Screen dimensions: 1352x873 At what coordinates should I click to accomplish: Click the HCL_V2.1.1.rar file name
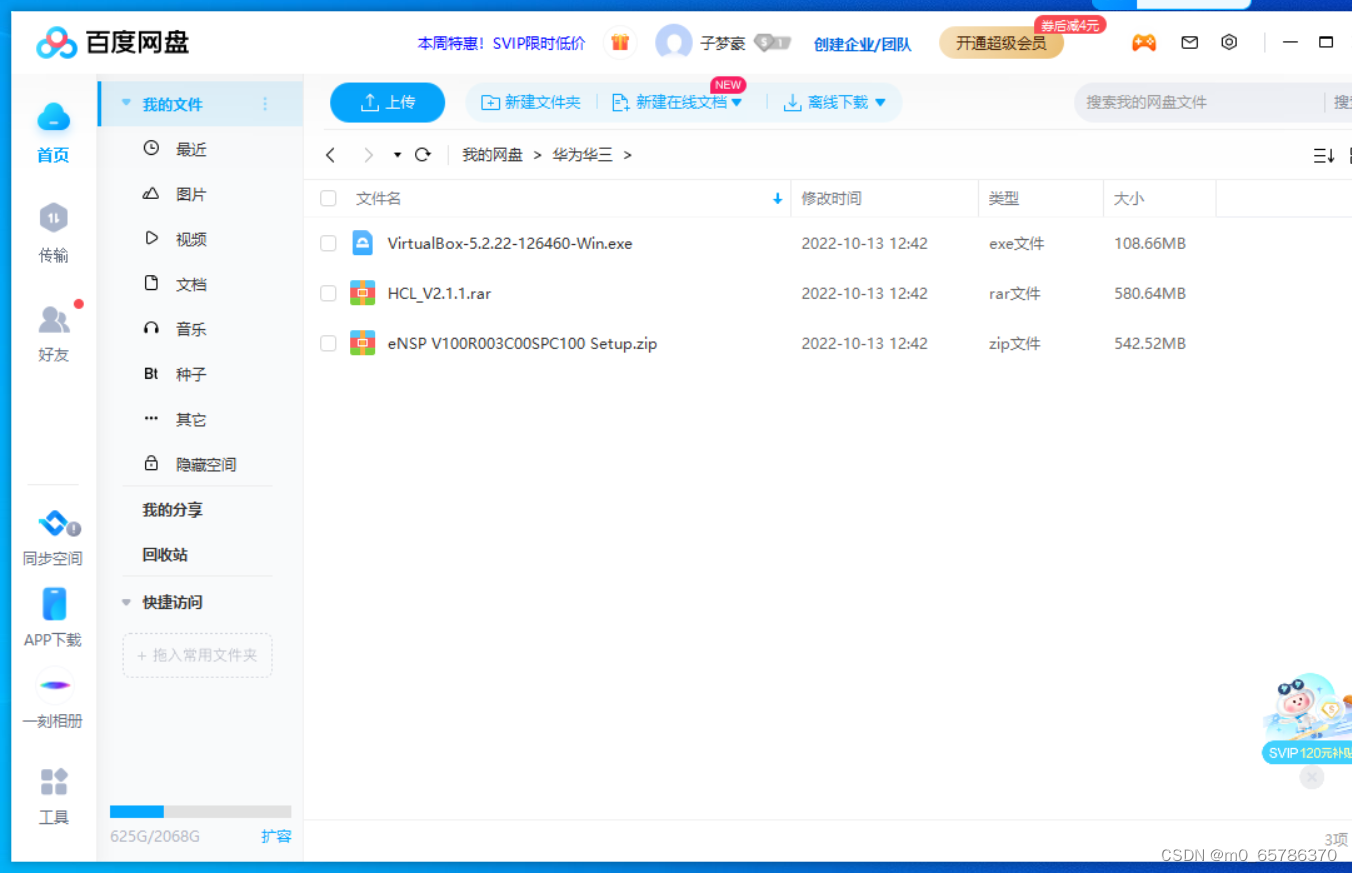[439, 293]
